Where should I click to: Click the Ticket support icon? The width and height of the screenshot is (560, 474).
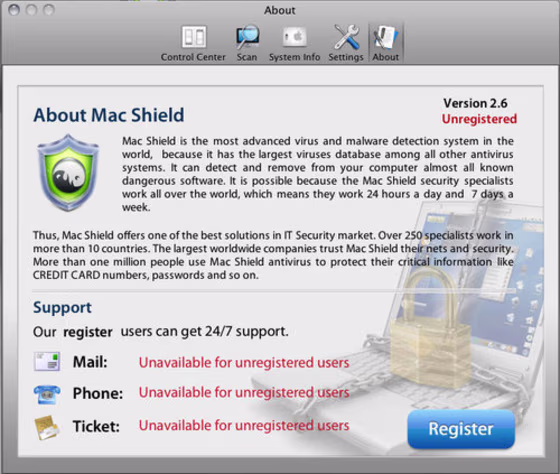46,427
